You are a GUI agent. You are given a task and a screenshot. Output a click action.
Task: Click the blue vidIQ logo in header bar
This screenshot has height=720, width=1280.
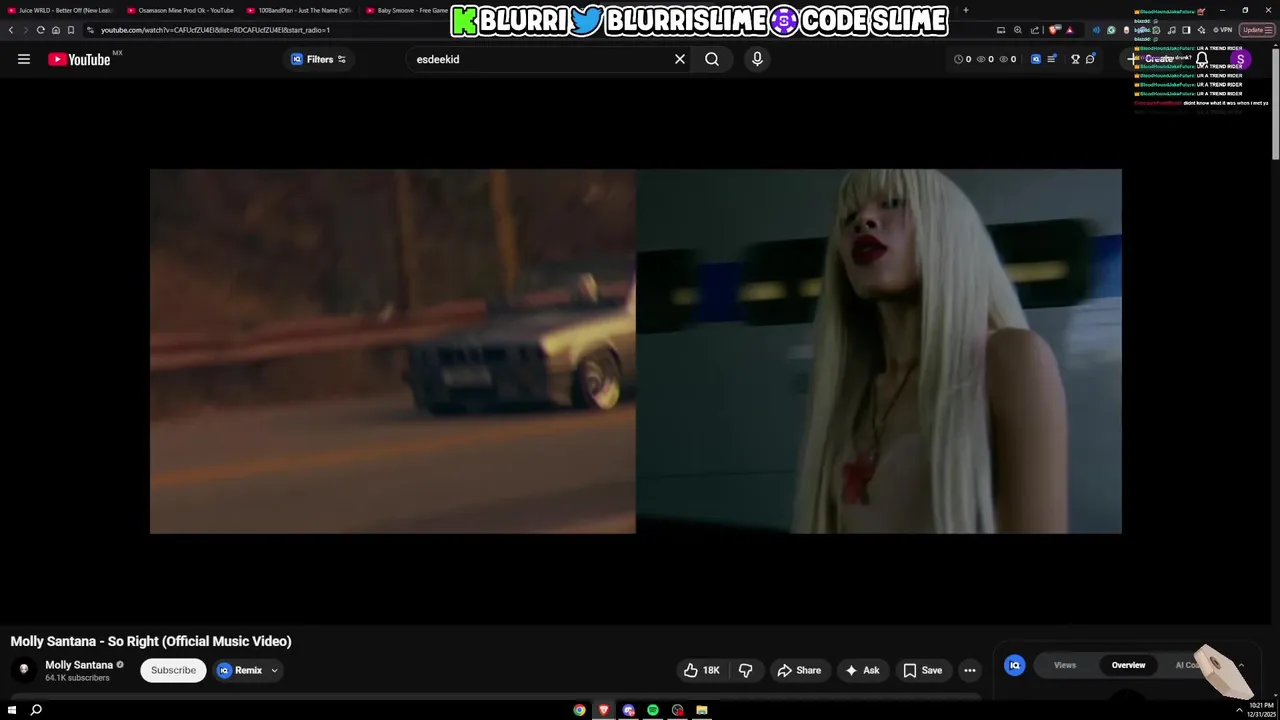(1036, 59)
